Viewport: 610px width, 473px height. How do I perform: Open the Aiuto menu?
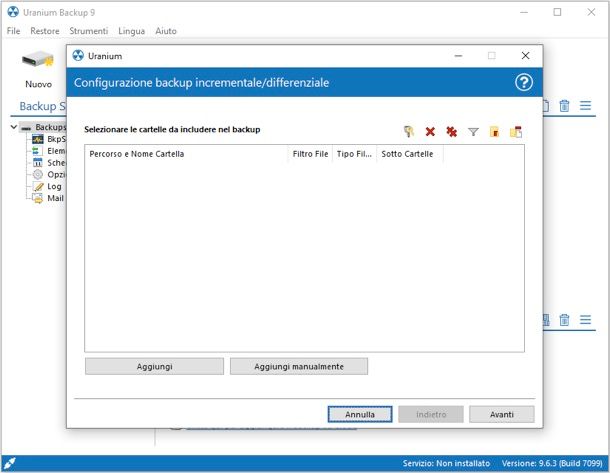(166, 31)
